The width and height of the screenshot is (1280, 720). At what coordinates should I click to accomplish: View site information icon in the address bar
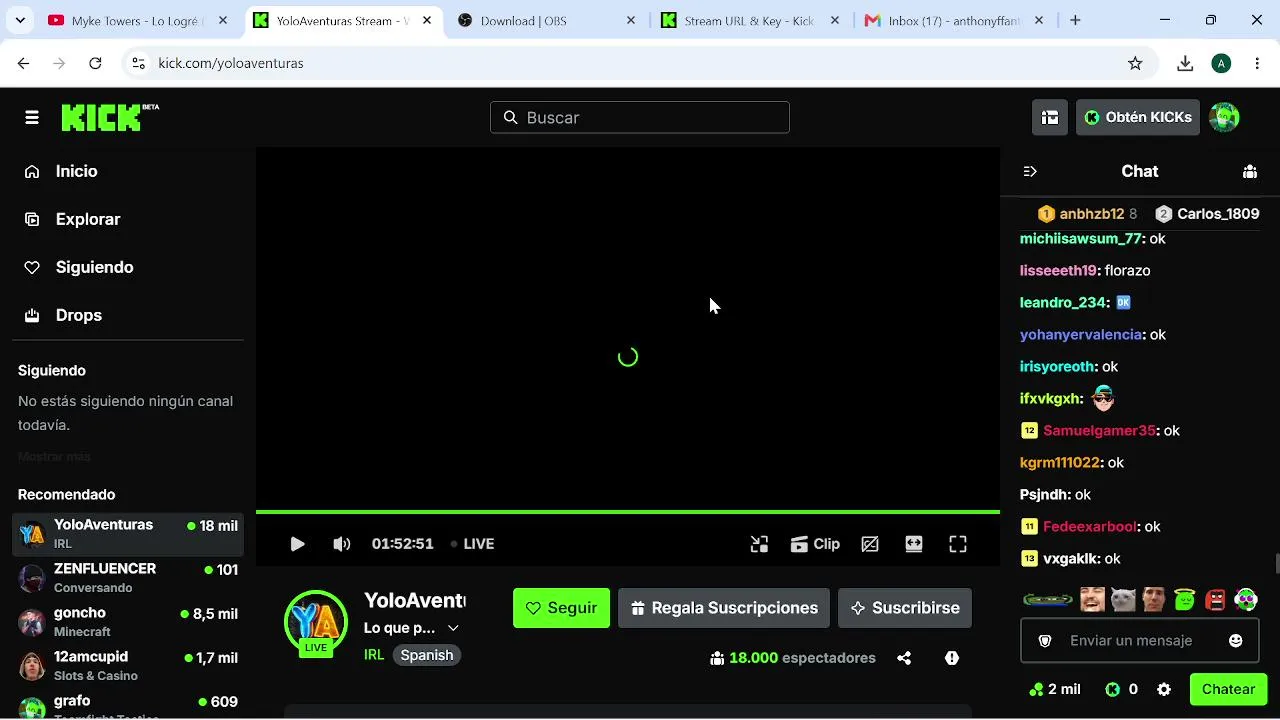[138, 63]
